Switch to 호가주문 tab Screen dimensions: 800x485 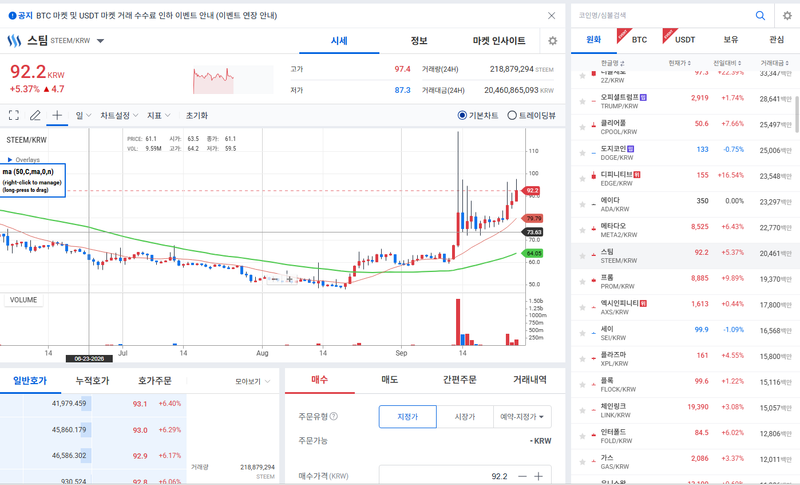pyautogui.click(x=155, y=380)
